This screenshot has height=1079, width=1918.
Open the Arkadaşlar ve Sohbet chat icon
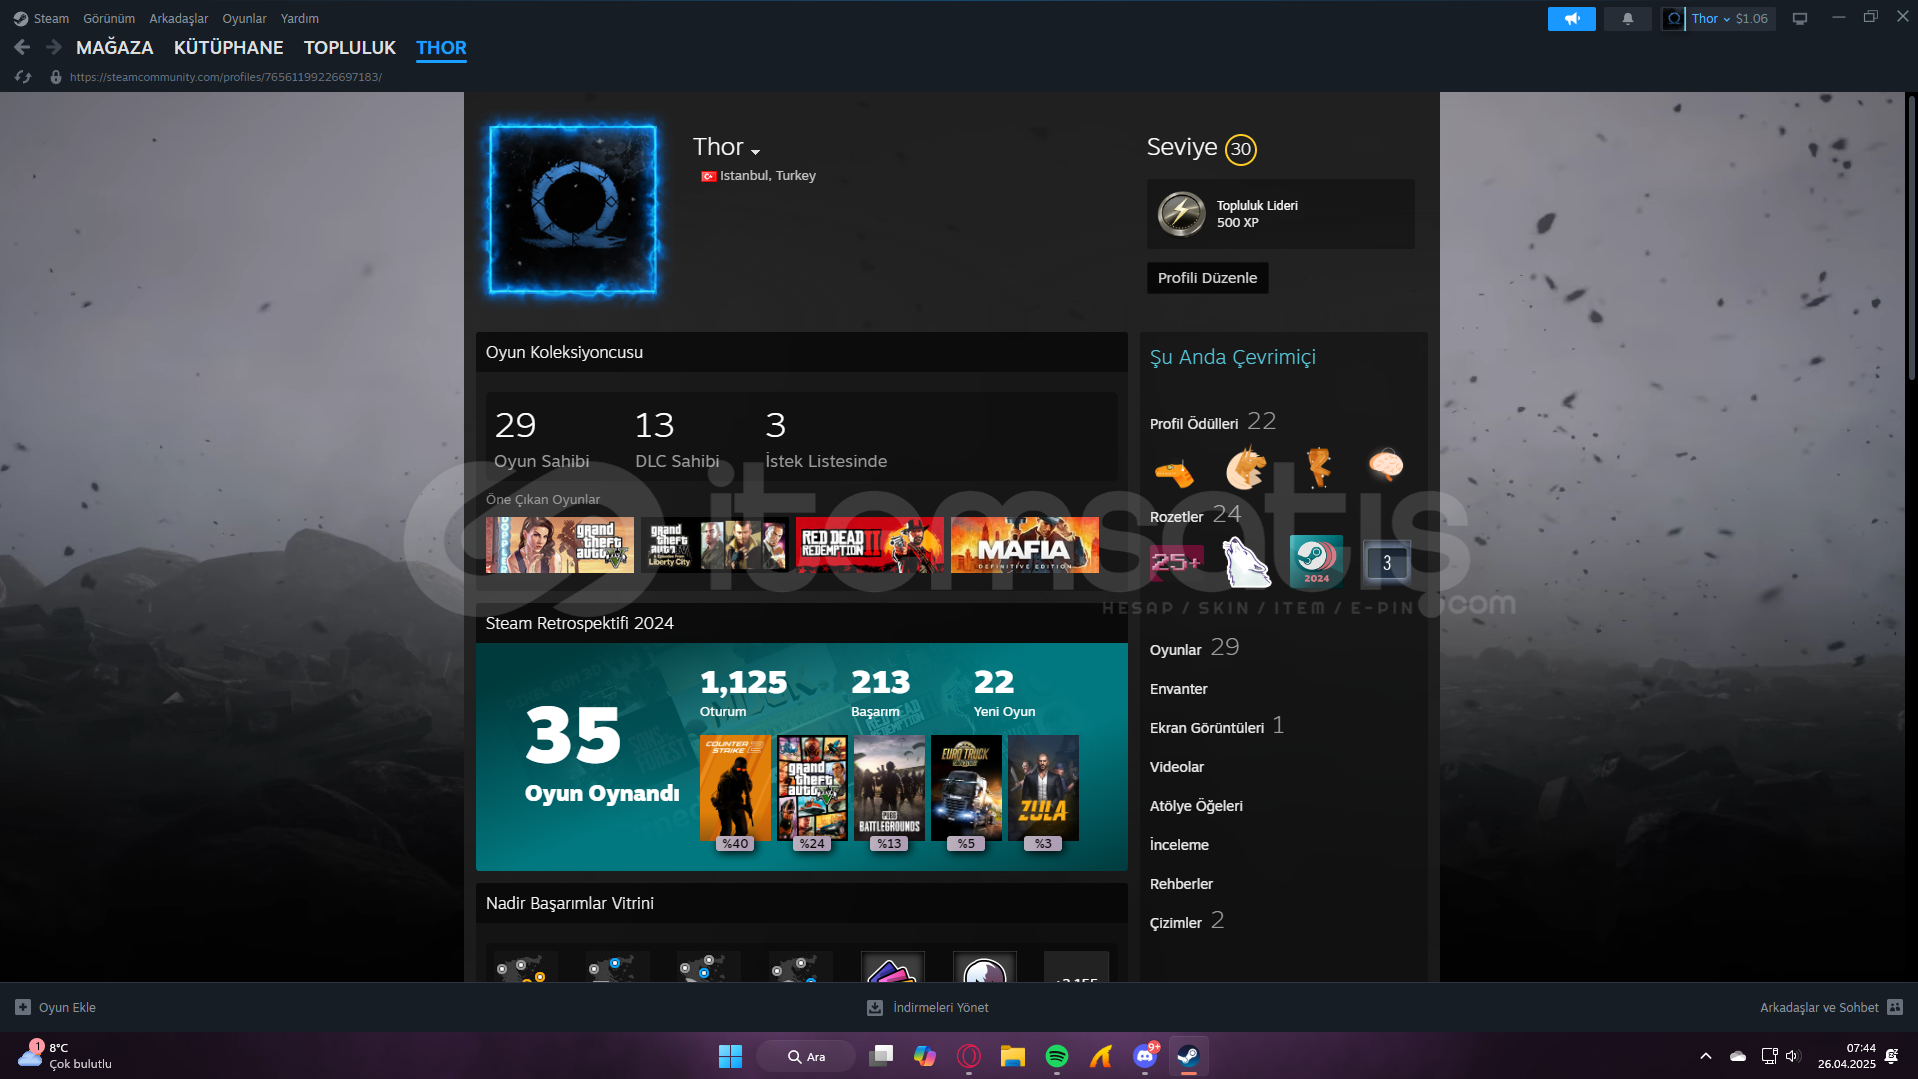pyautogui.click(x=1895, y=1007)
